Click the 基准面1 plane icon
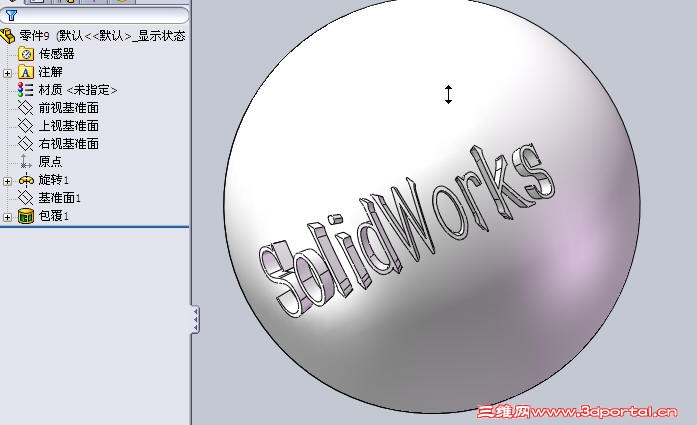This screenshot has width=697, height=425. (25, 198)
